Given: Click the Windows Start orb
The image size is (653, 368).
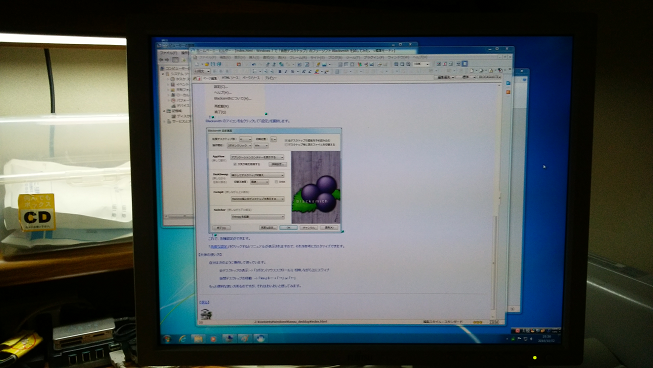Looking at the screenshot, I should (x=167, y=339).
